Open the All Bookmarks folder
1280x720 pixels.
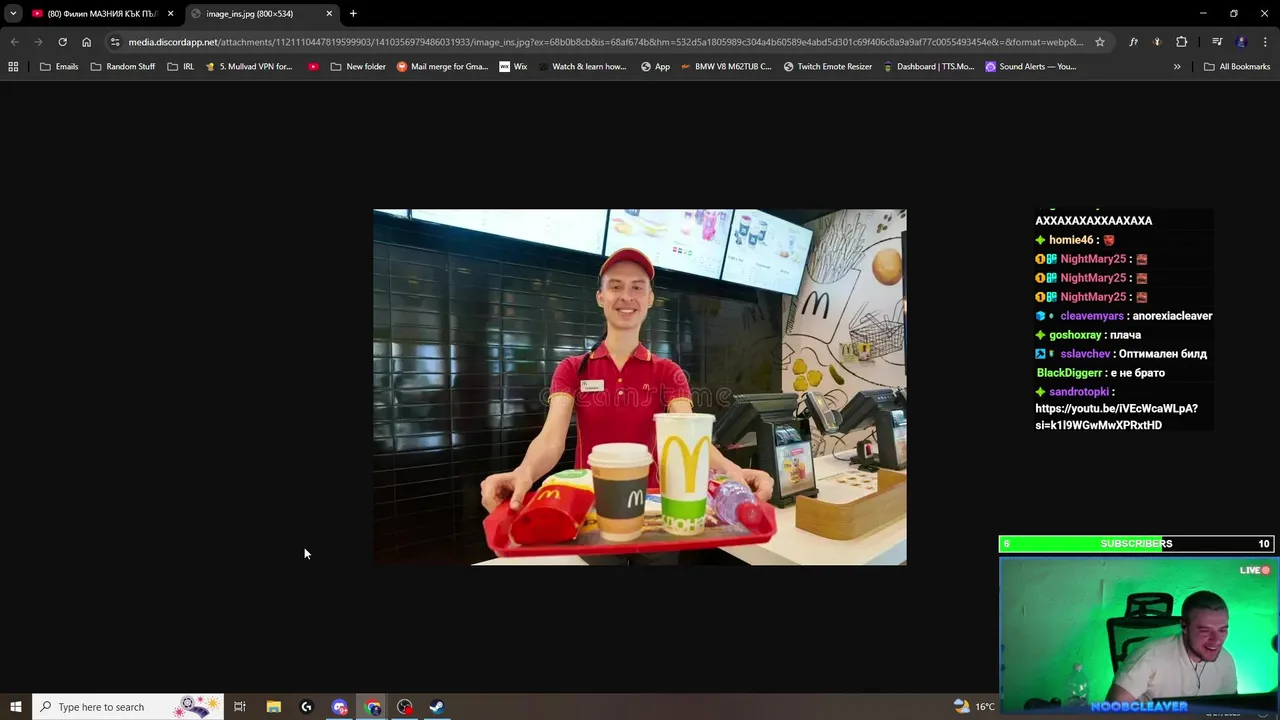tap(1237, 67)
